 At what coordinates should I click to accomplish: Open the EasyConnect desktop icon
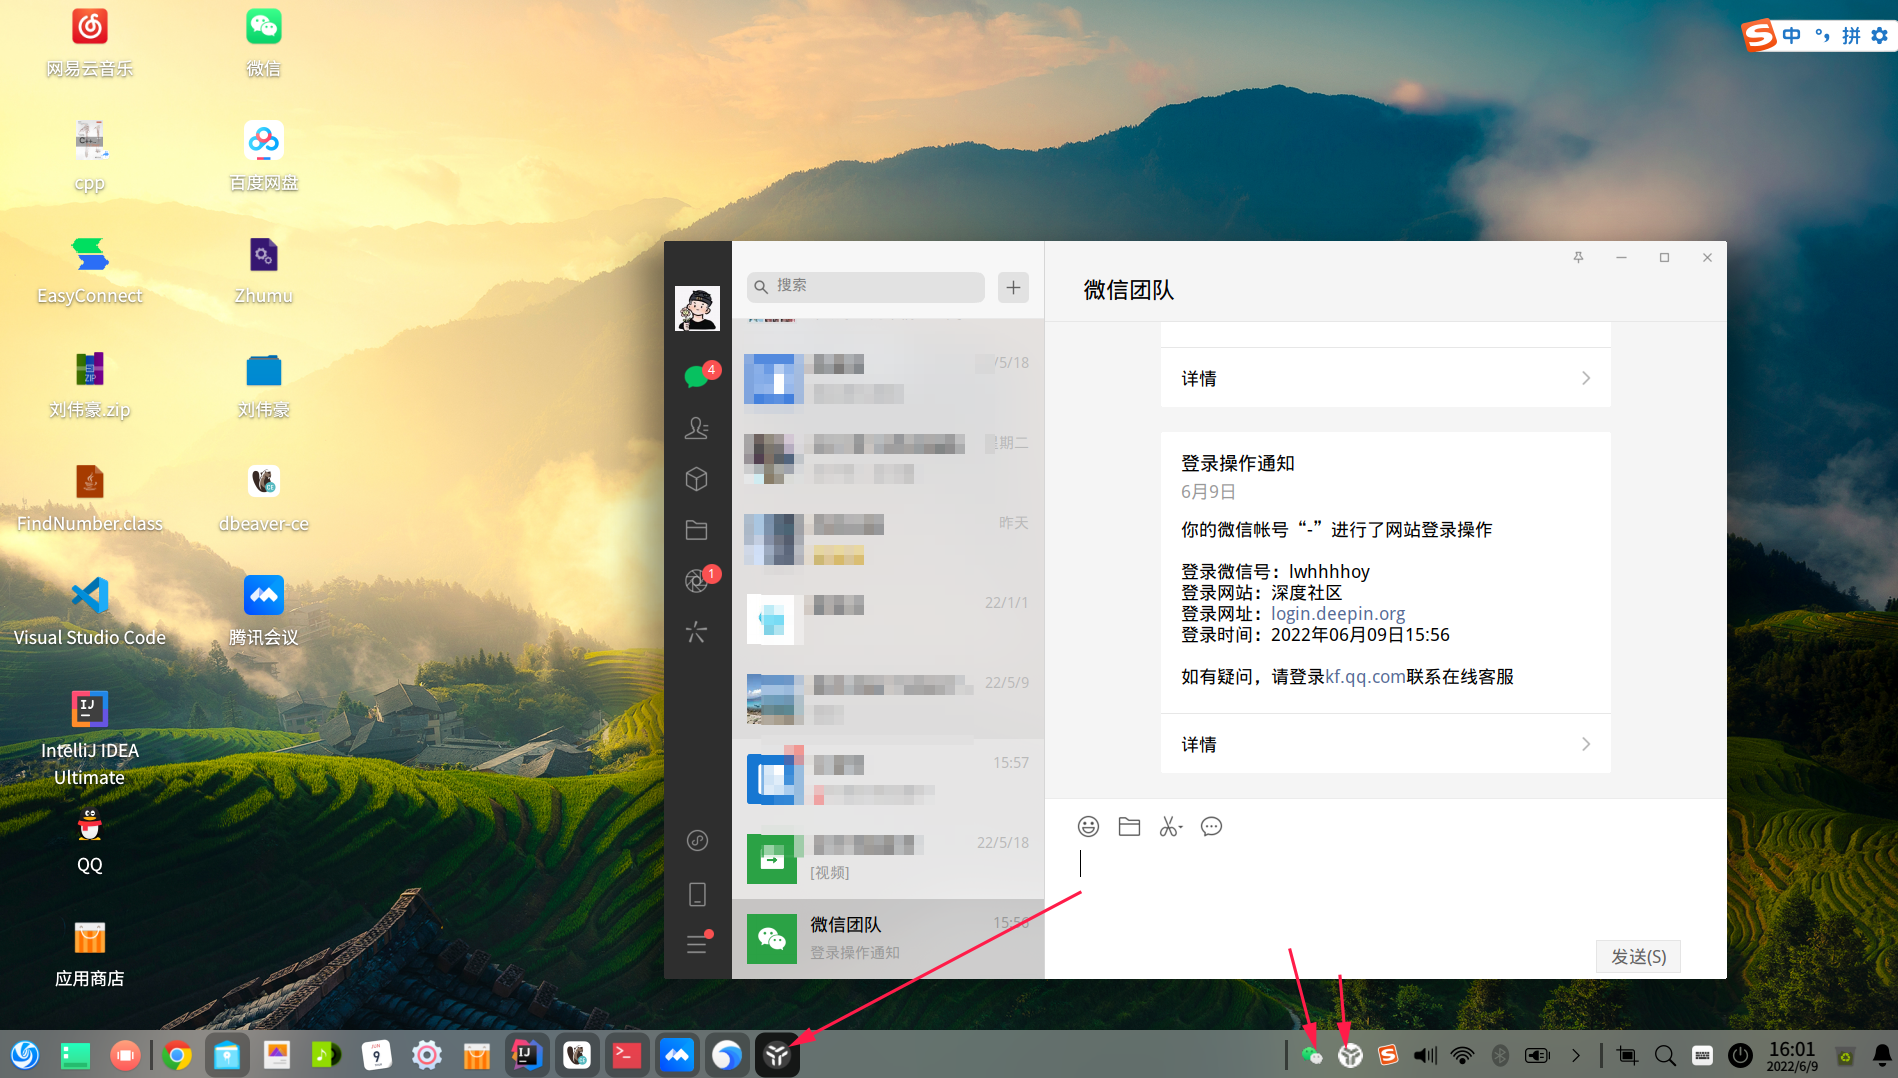point(90,270)
